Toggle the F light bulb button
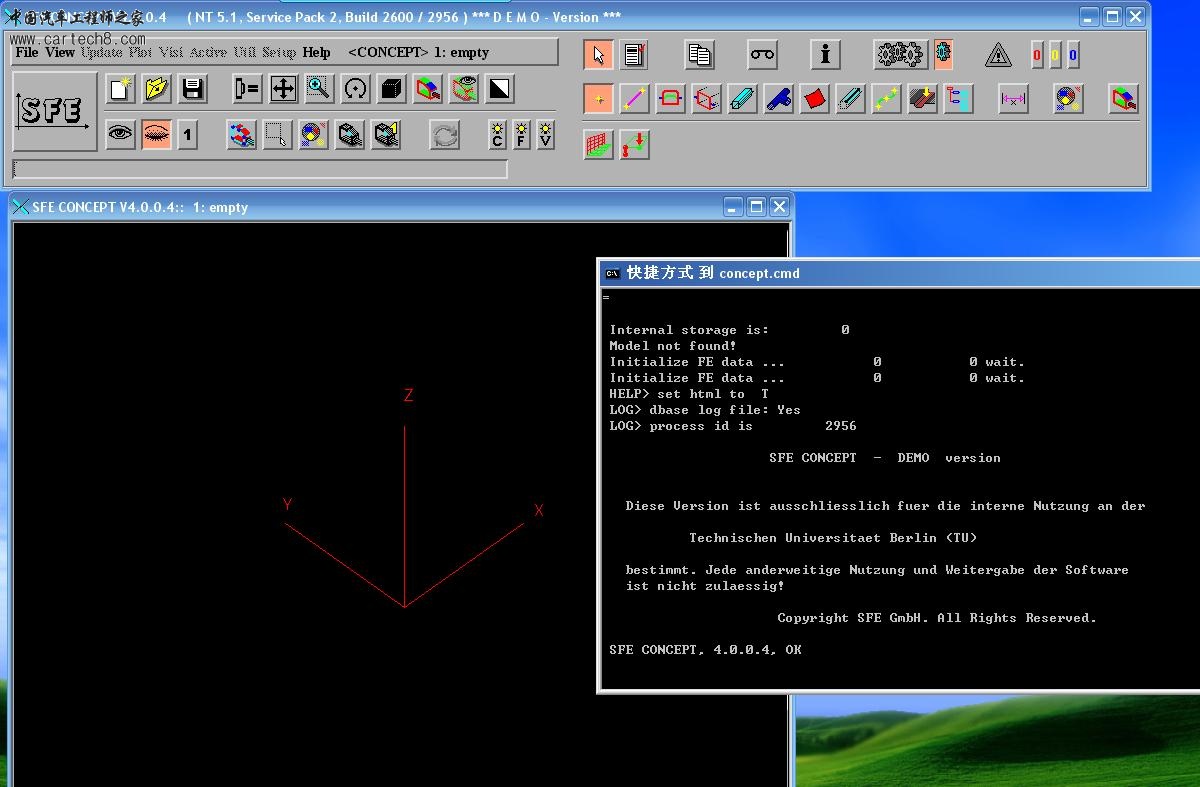The height and width of the screenshot is (787, 1200). (x=521, y=134)
